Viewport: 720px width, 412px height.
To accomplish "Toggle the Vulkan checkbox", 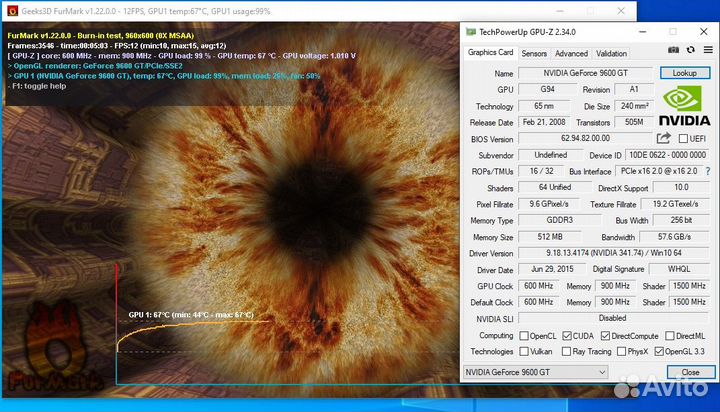I will (x=524, y=351).
